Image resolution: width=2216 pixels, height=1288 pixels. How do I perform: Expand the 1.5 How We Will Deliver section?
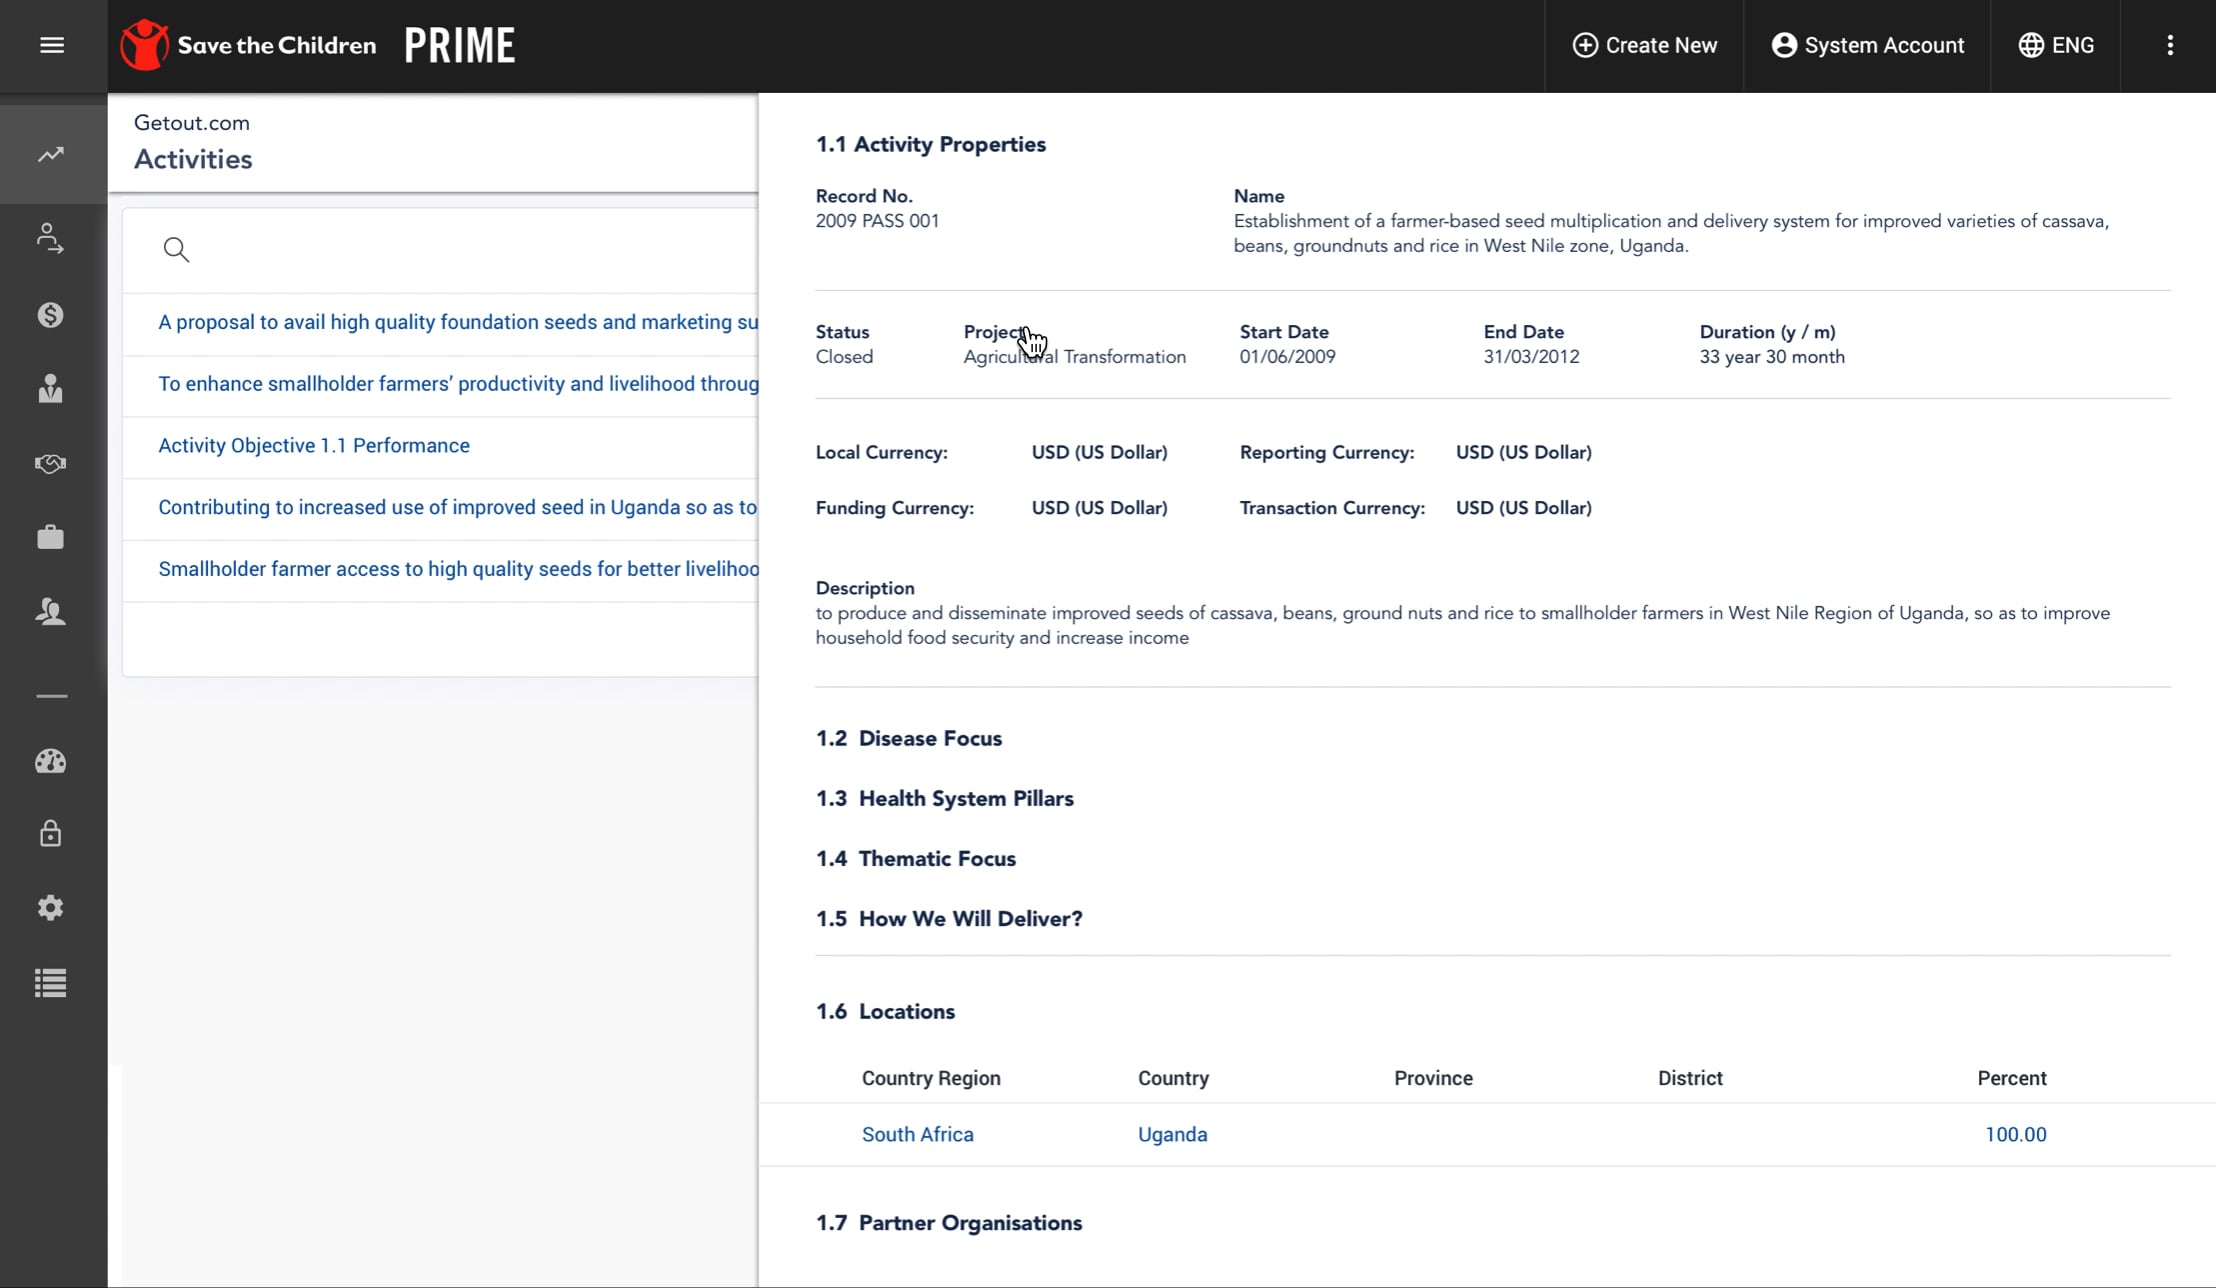click(x=948, y=918)
